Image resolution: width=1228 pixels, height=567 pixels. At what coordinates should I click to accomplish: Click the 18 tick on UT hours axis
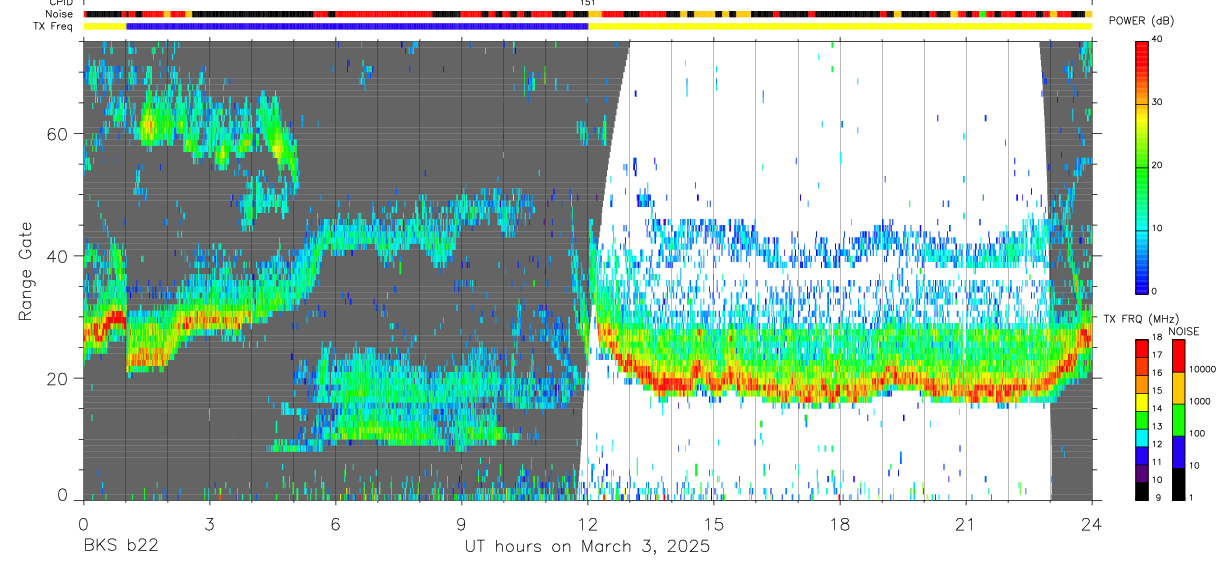point(840,524)
